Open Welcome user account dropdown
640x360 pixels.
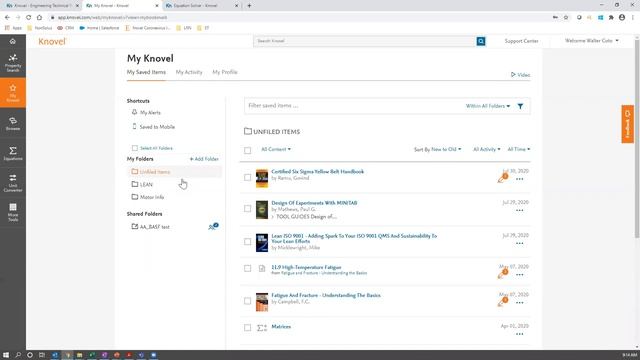pos(591,41)
